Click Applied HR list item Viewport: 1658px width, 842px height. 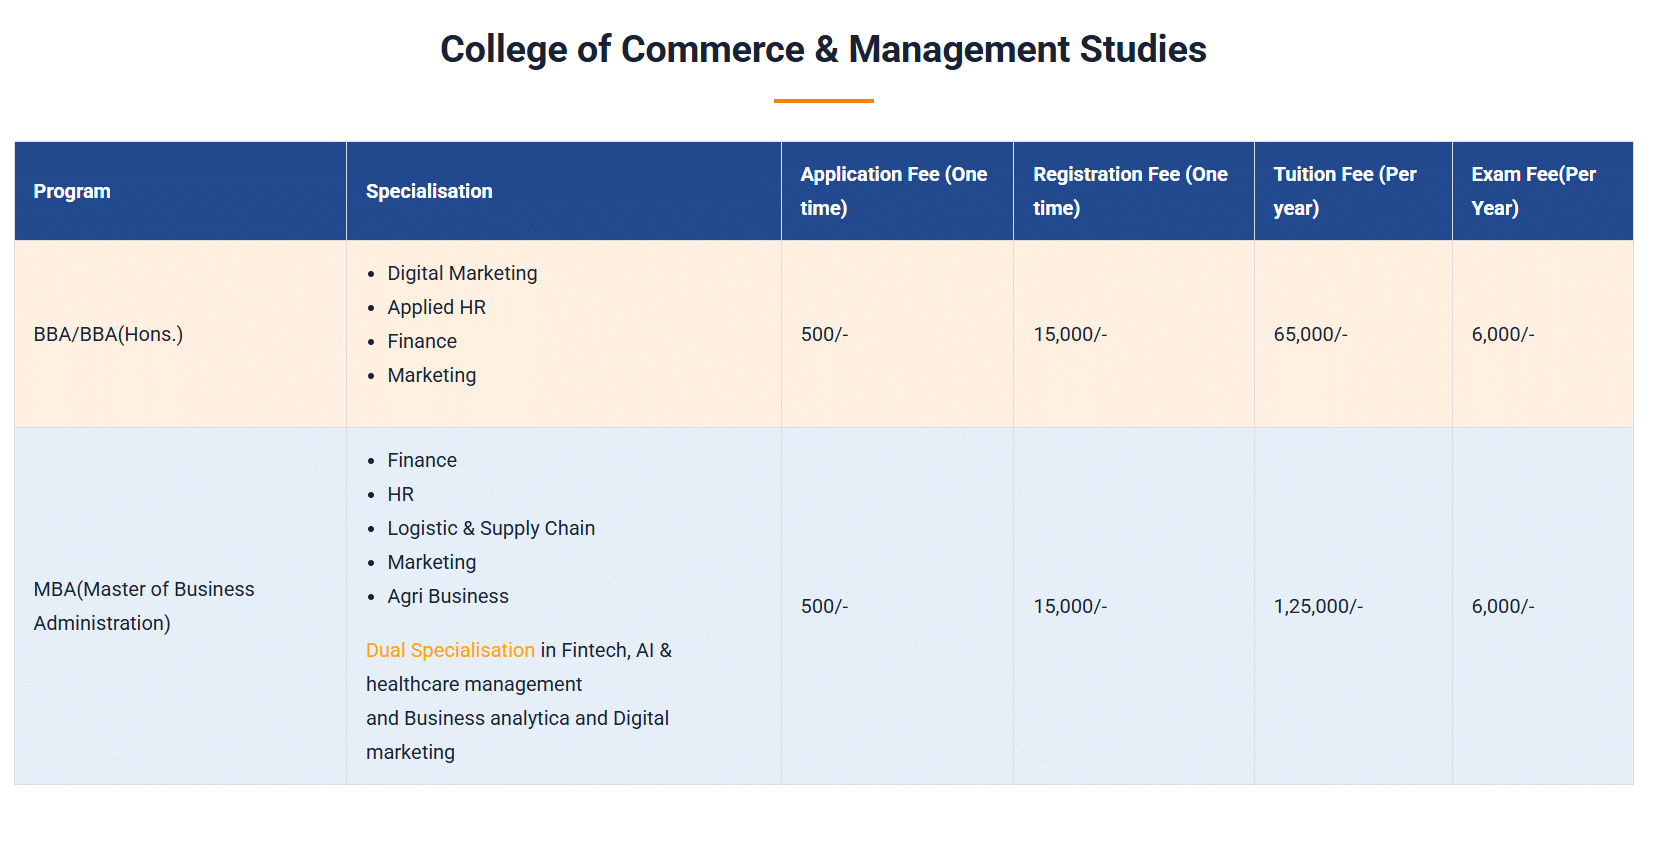tap(436, 307)
